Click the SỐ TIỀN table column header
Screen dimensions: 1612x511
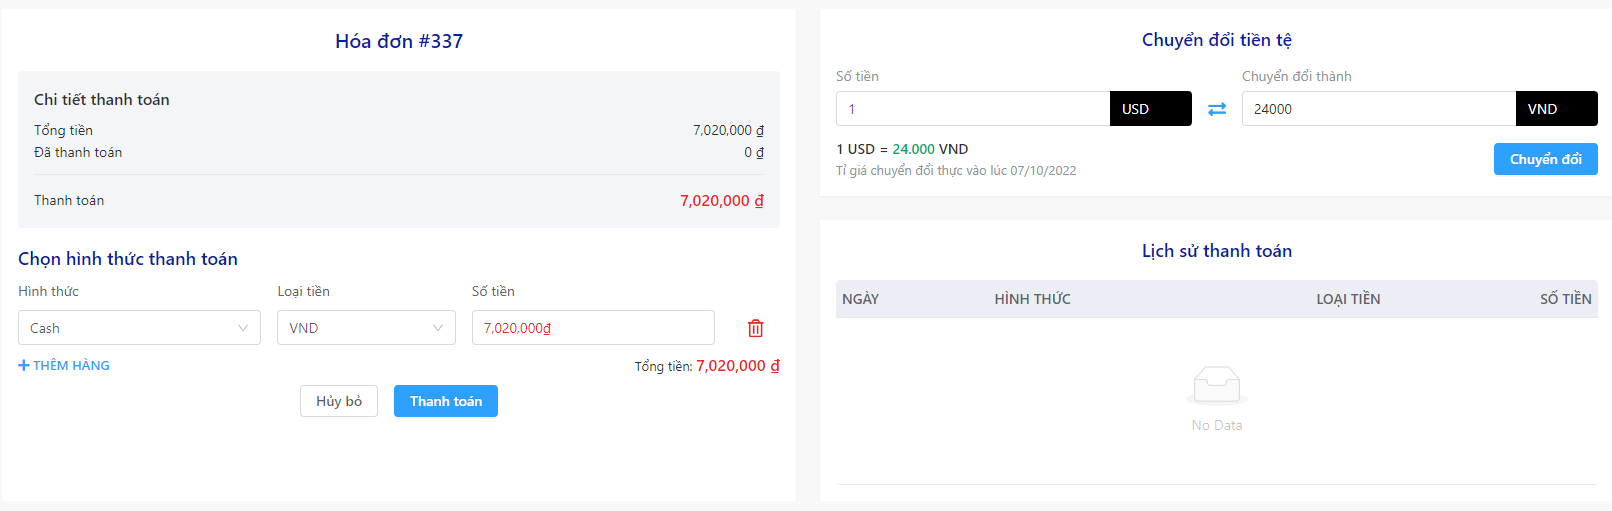point(1566,299)
